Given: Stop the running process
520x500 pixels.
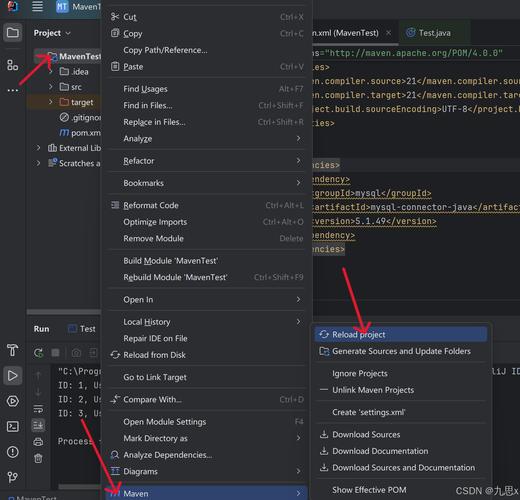Looking at the screenshot, I should [x=55, y=353].
